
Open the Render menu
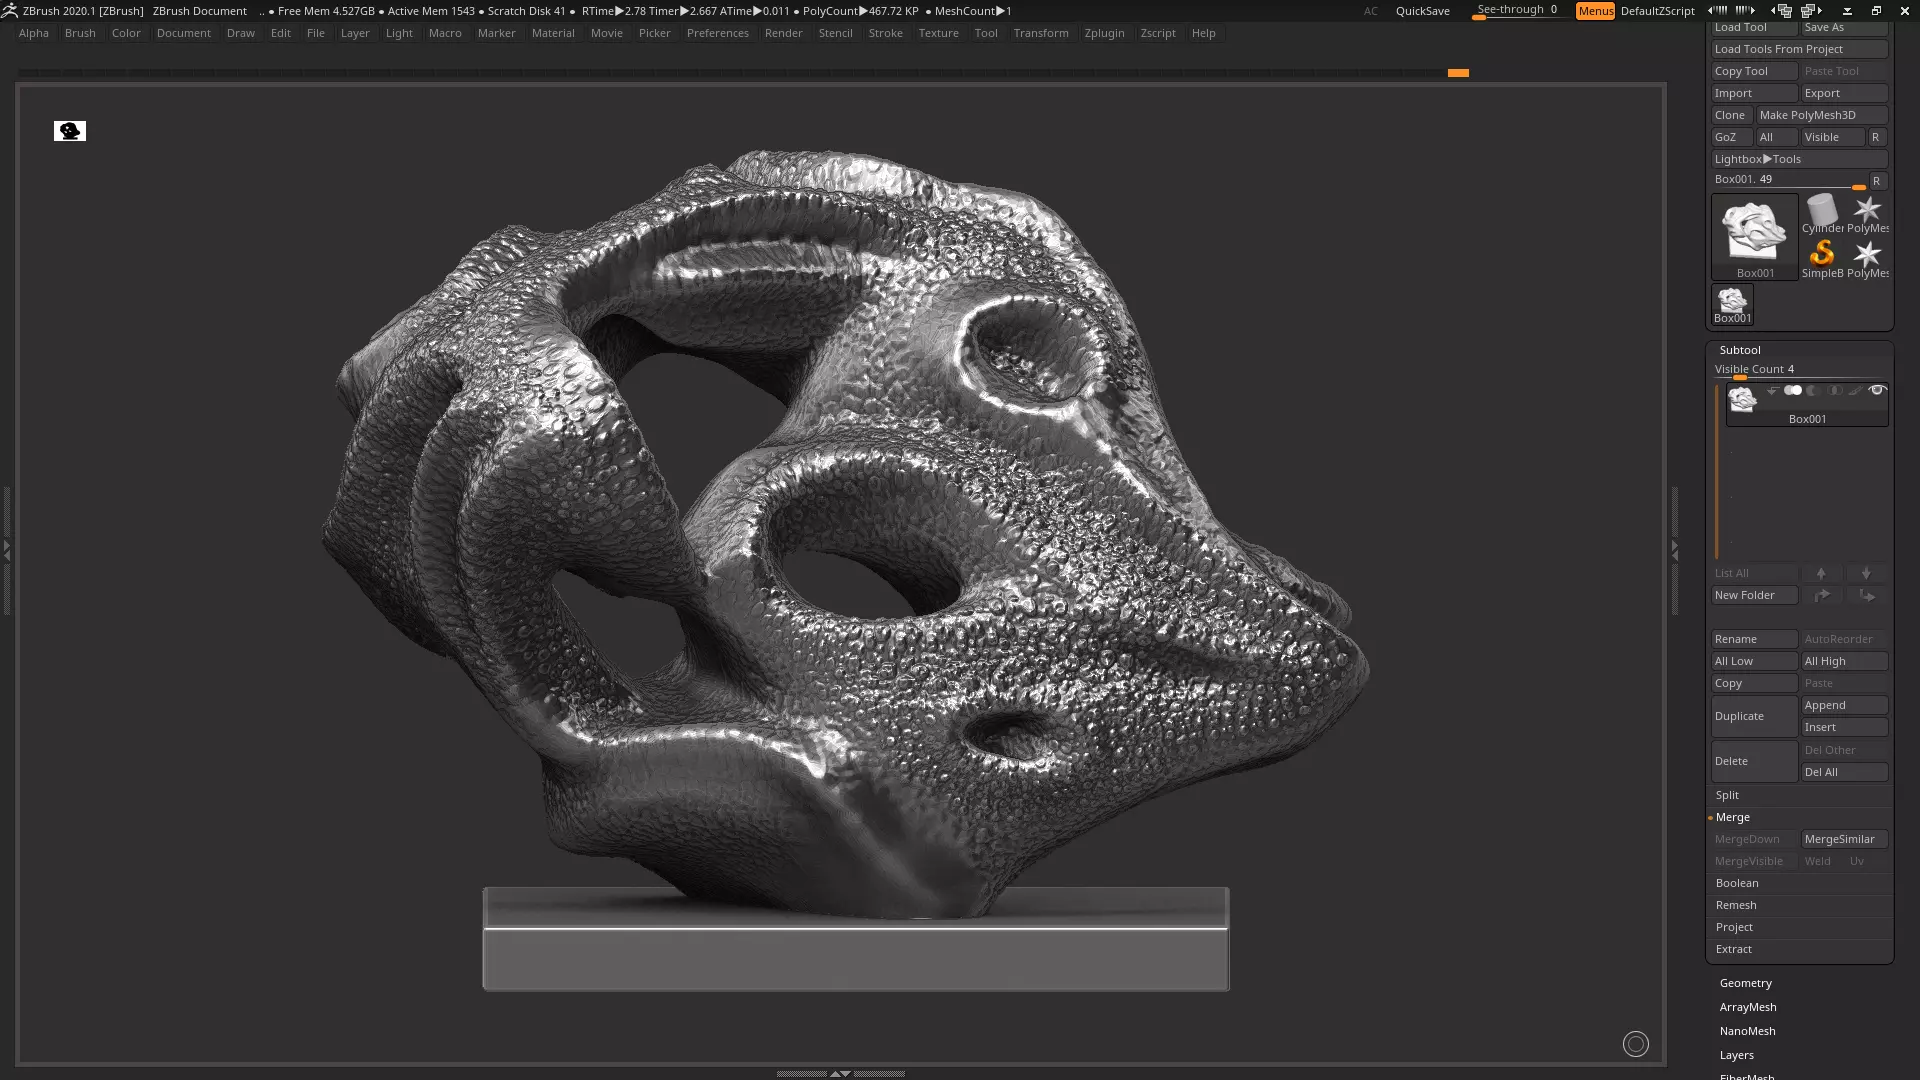click(x=783, y=33)
